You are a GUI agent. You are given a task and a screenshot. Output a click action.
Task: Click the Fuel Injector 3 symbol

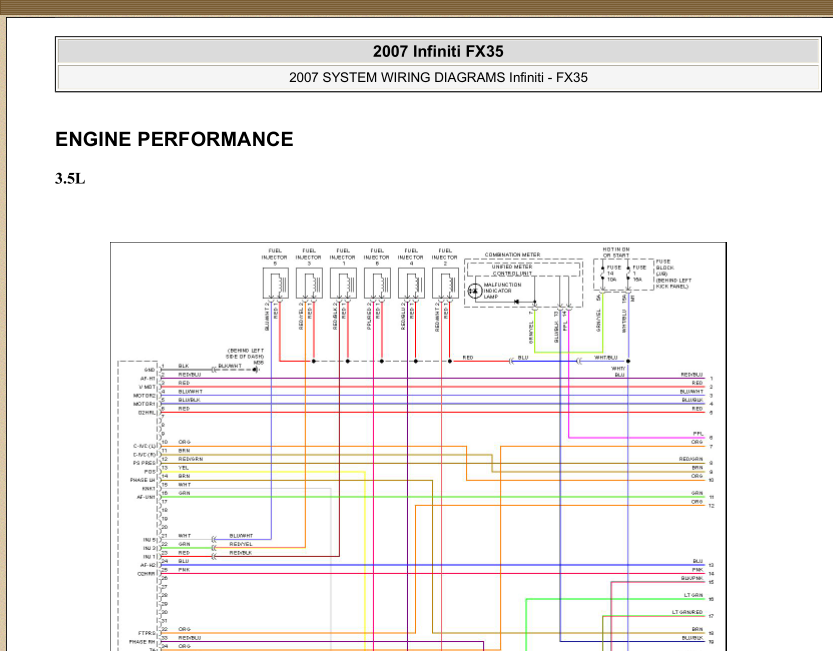point(309,283)
